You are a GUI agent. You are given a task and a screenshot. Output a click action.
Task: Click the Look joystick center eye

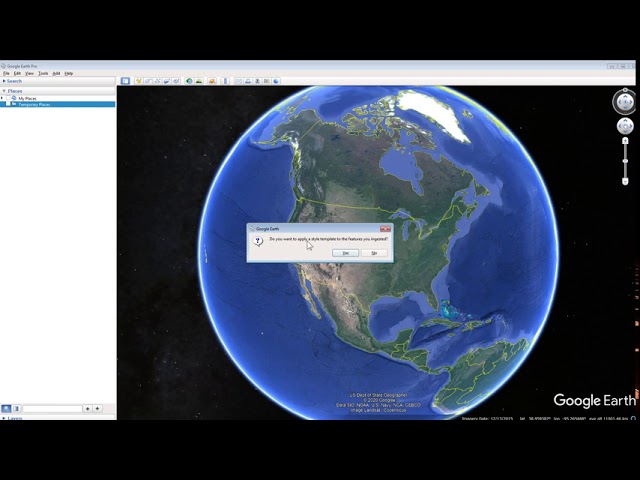pos(625,102)
